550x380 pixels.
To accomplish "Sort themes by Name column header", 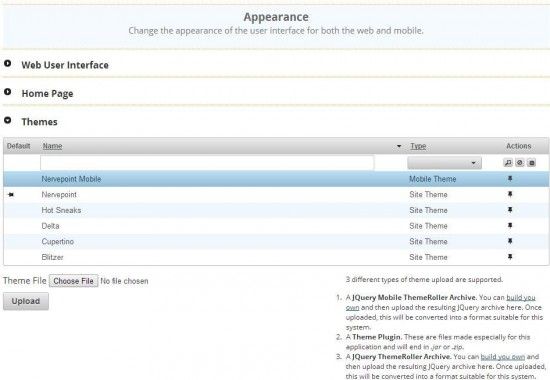I will pos(53,146).
